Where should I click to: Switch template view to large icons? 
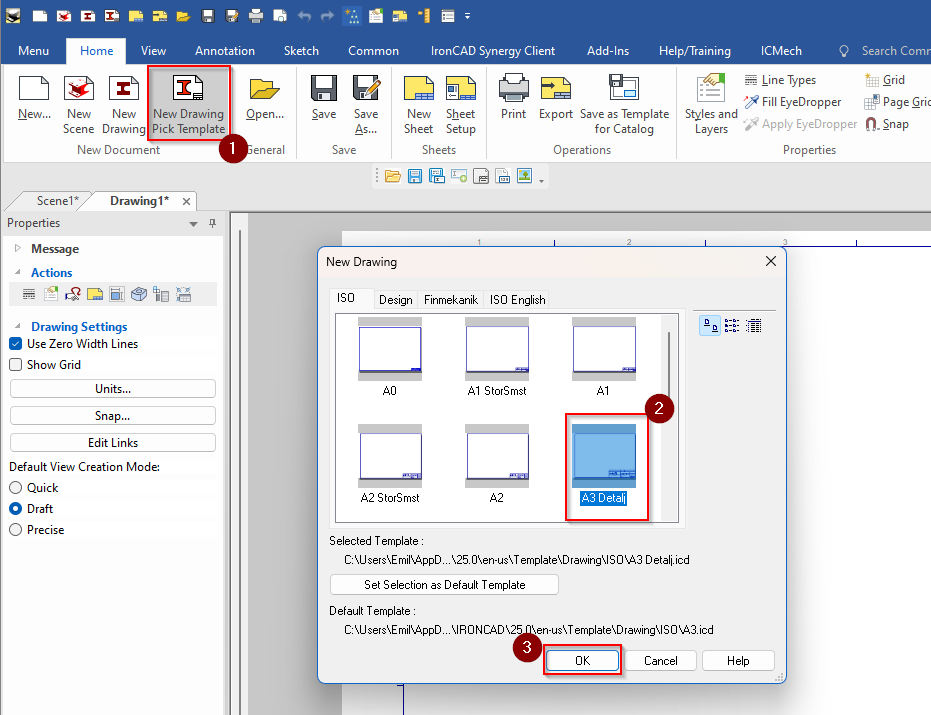tap(710, 325)
